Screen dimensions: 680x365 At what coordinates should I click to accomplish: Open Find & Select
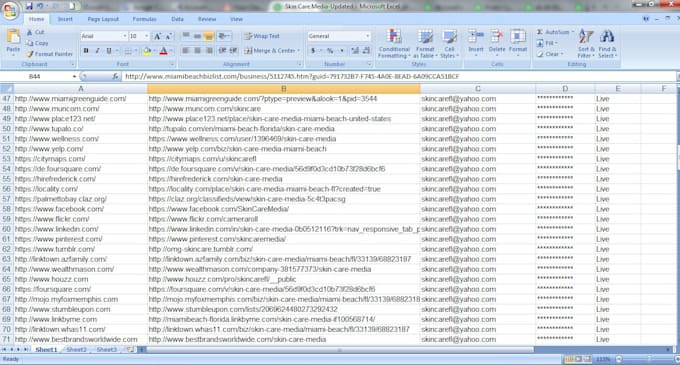point(607,44)
